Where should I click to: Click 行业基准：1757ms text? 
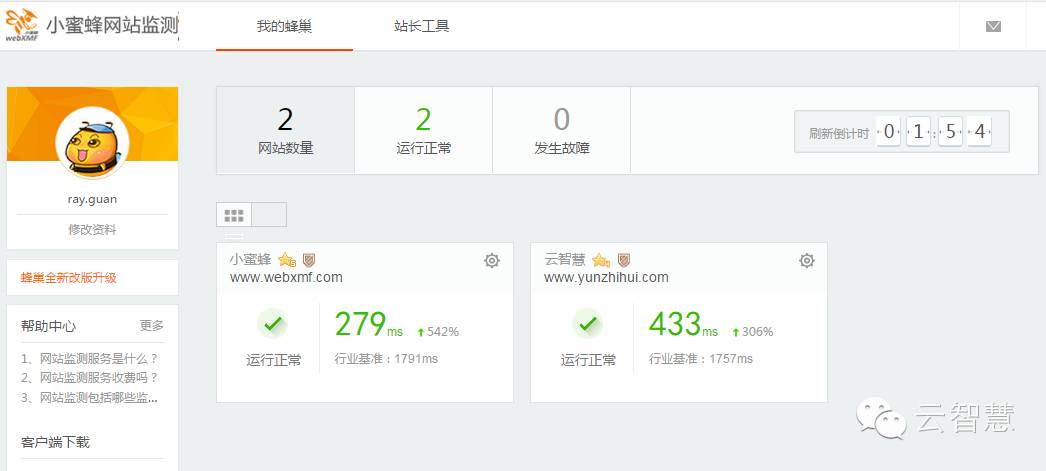pos(700,359)
